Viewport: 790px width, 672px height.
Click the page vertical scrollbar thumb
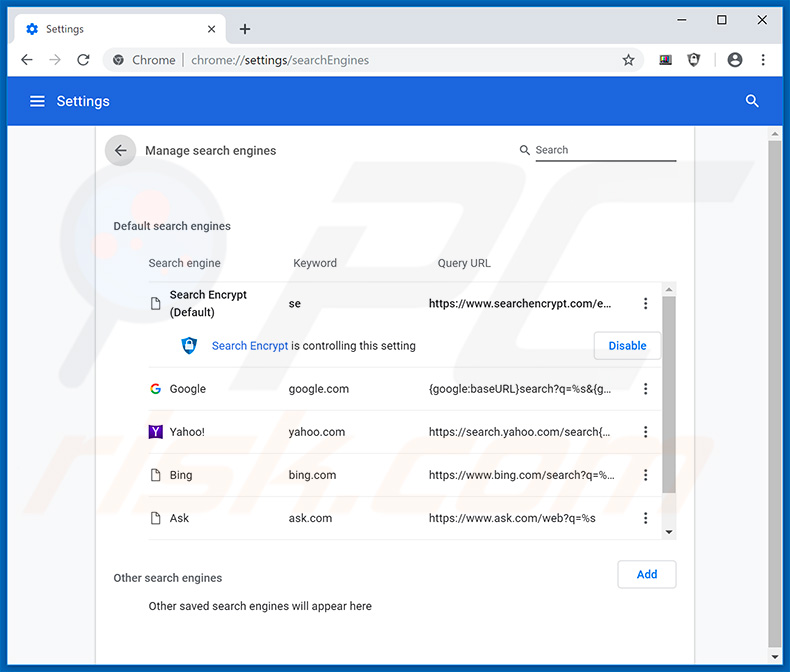pyautogui.click(x=774, y=394)
